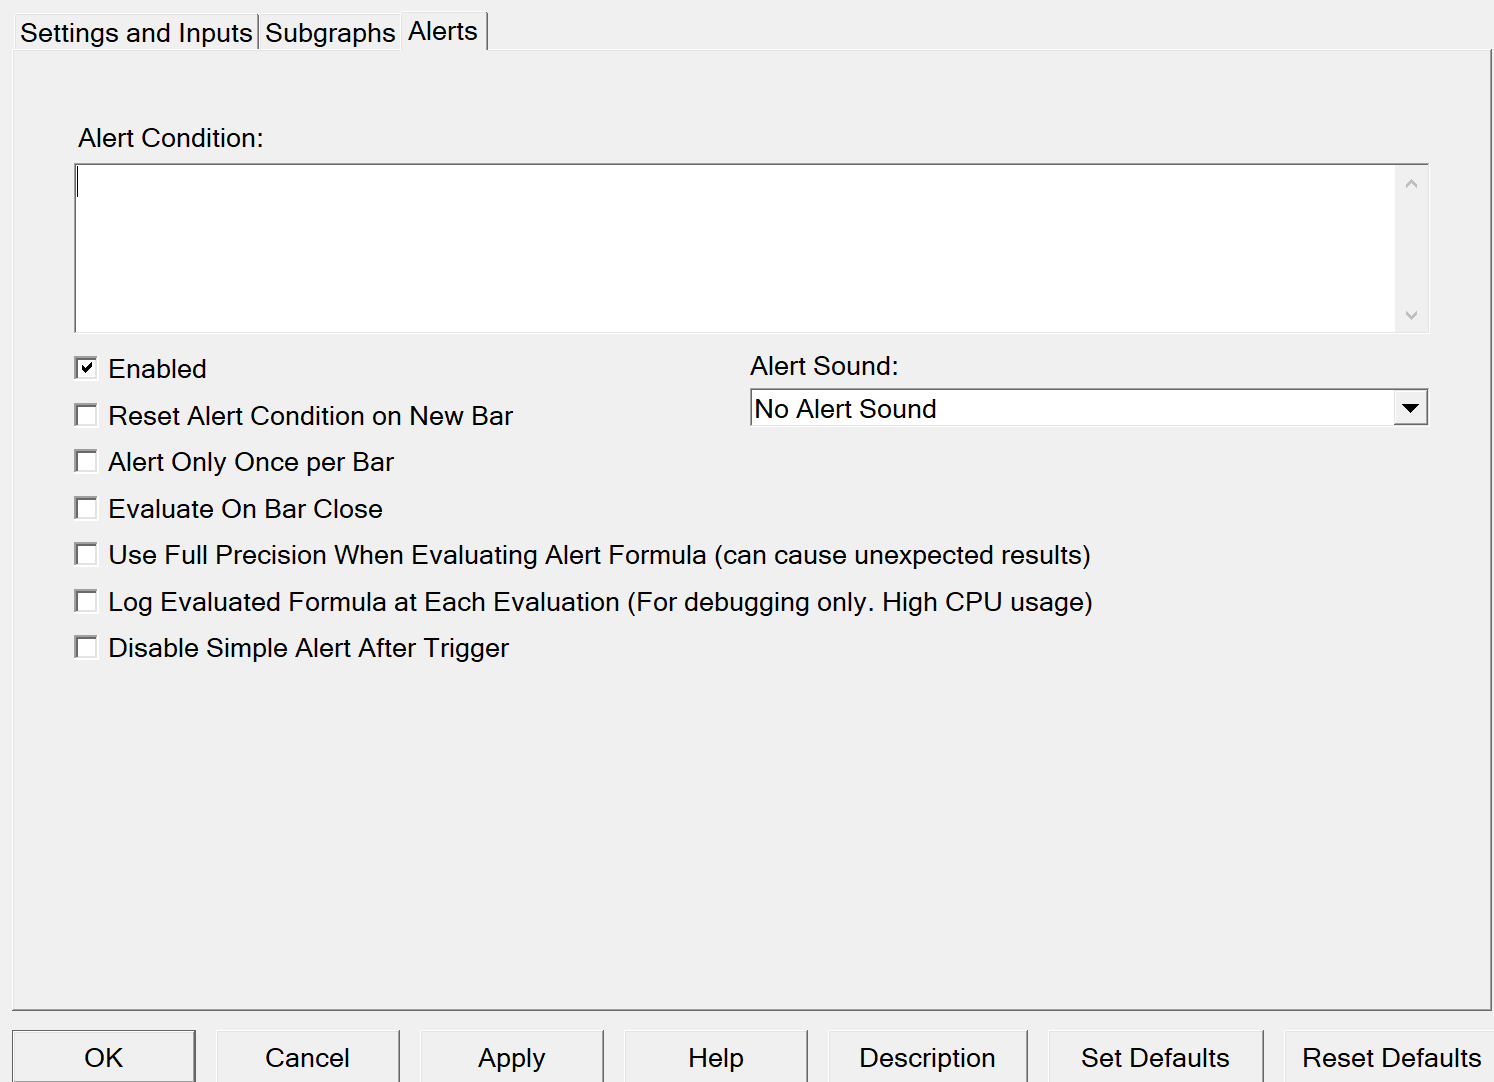Screen dimensions: 1494x1082
Task: Tick Alert Only Once per Bar
Action: coord(87,462)
